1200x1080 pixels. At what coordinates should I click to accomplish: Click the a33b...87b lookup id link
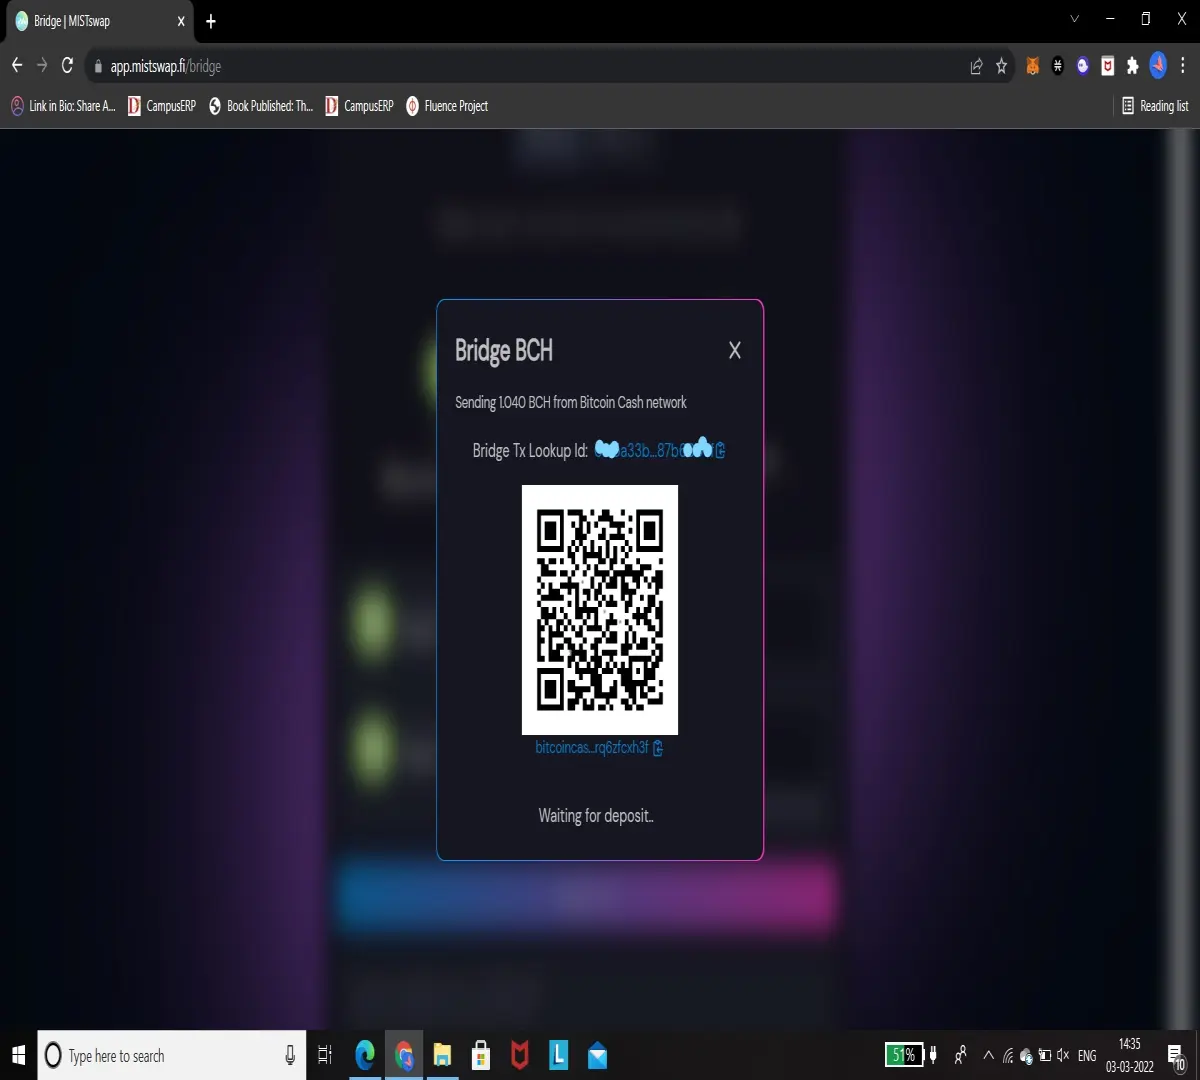pos(653,450)
